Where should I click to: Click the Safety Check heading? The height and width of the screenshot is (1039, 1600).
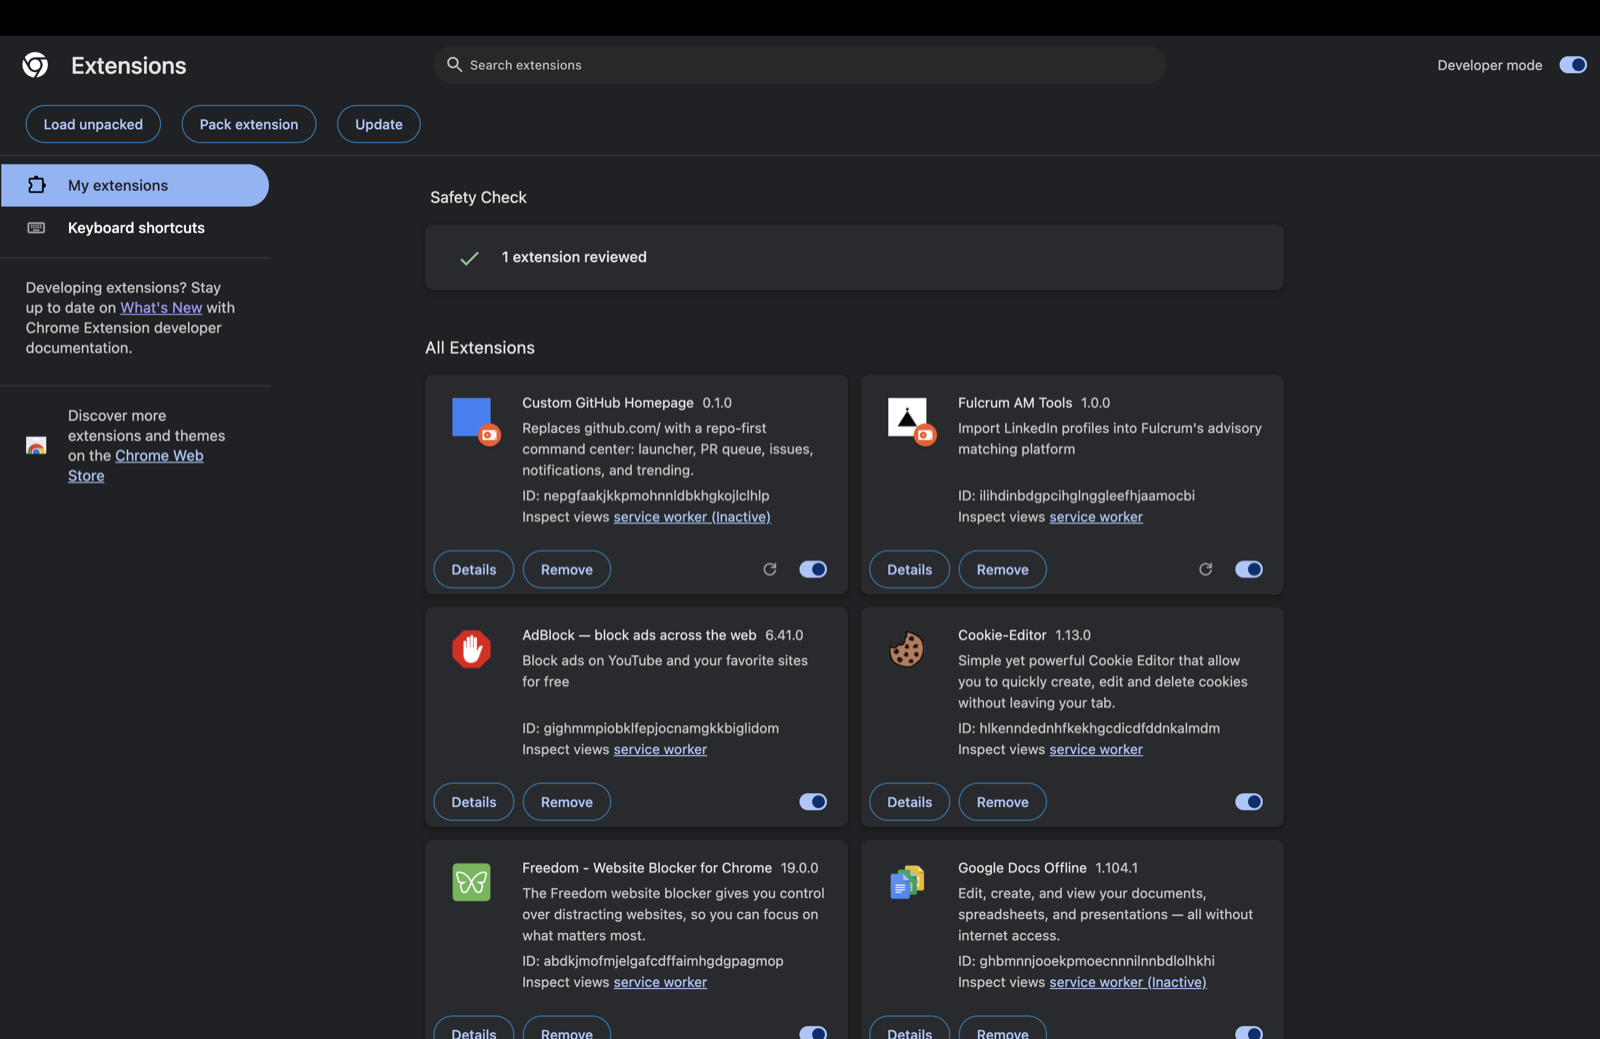[478, 198]
